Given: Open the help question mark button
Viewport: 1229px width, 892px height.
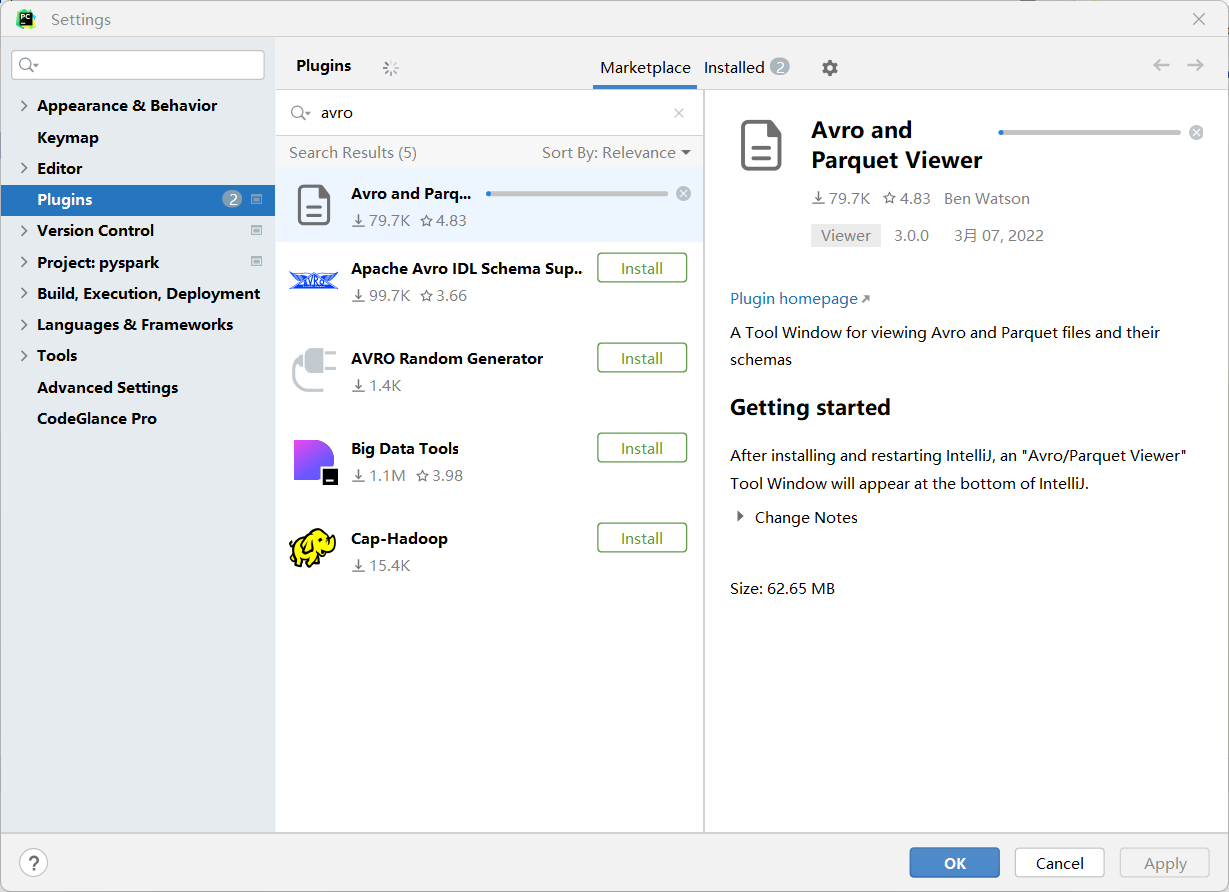Looking at the screenshot, I should (x=33, y=863).
